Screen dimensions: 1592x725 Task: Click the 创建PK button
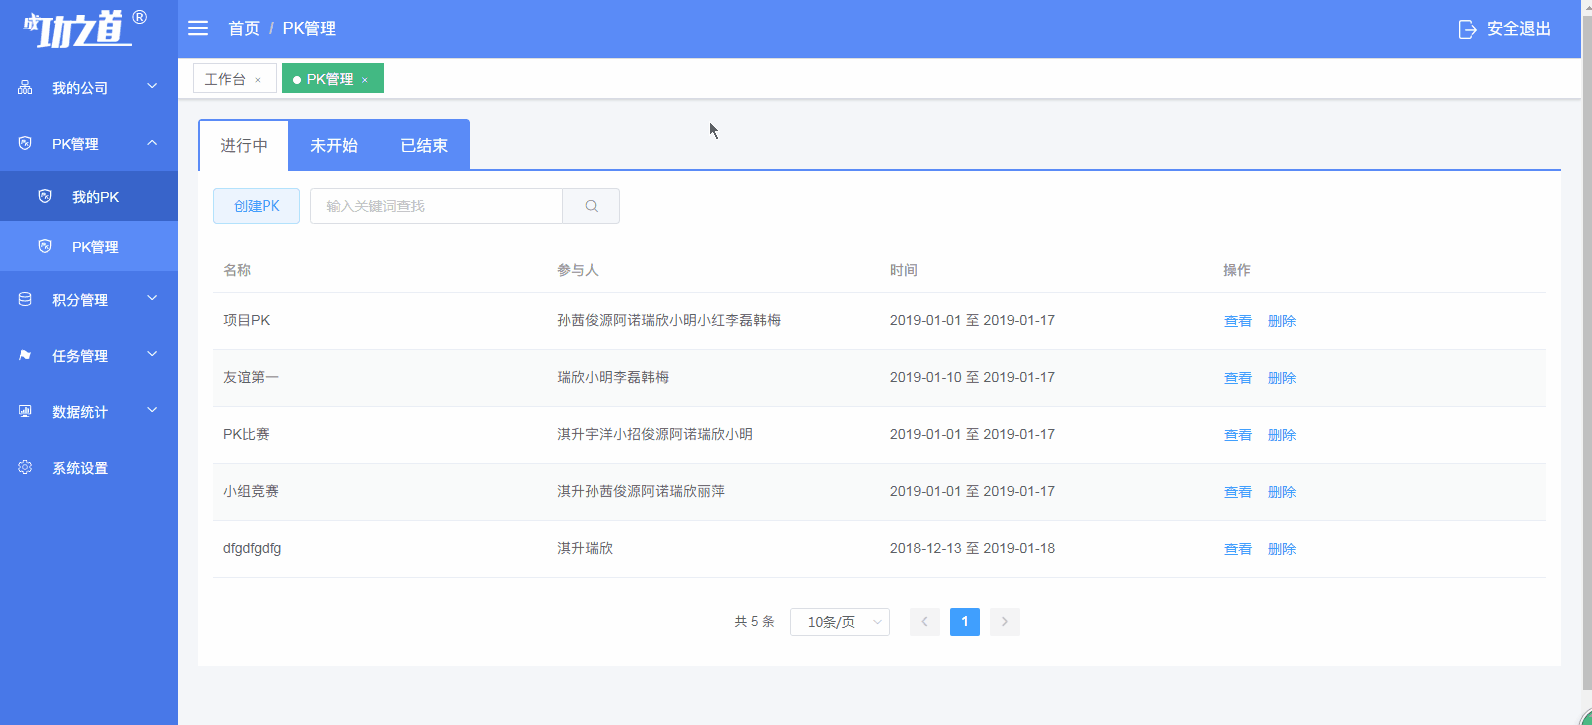click(x=256, y=206)
